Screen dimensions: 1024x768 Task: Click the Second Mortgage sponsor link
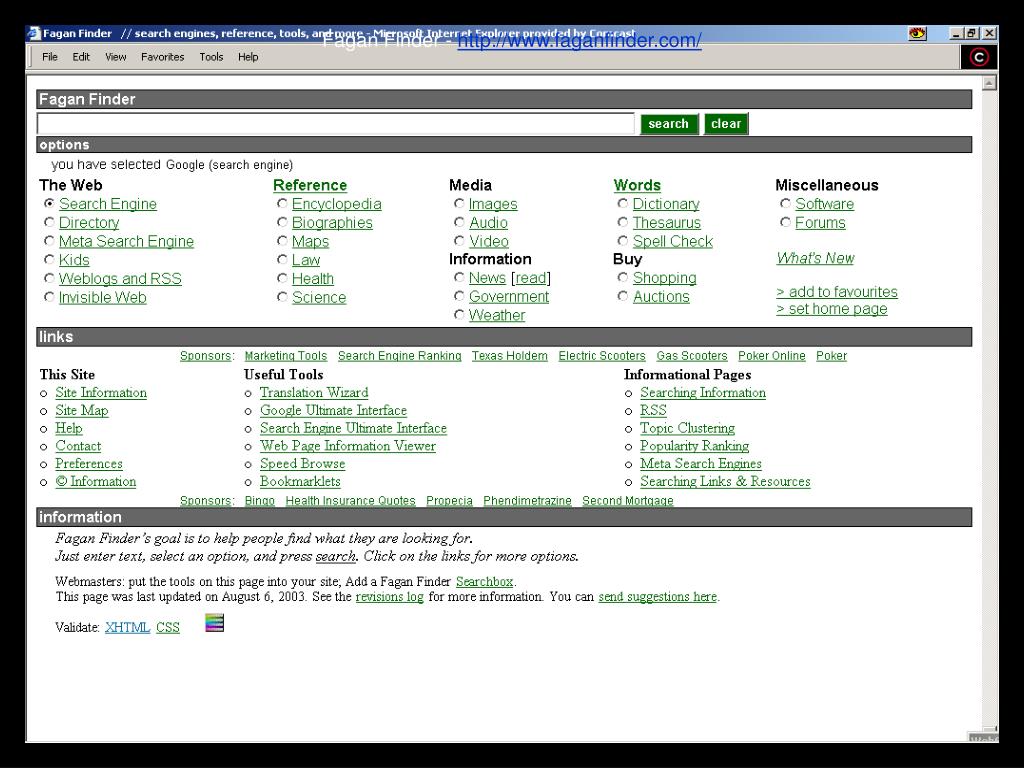pyautogui.click(x=628, y=501)
